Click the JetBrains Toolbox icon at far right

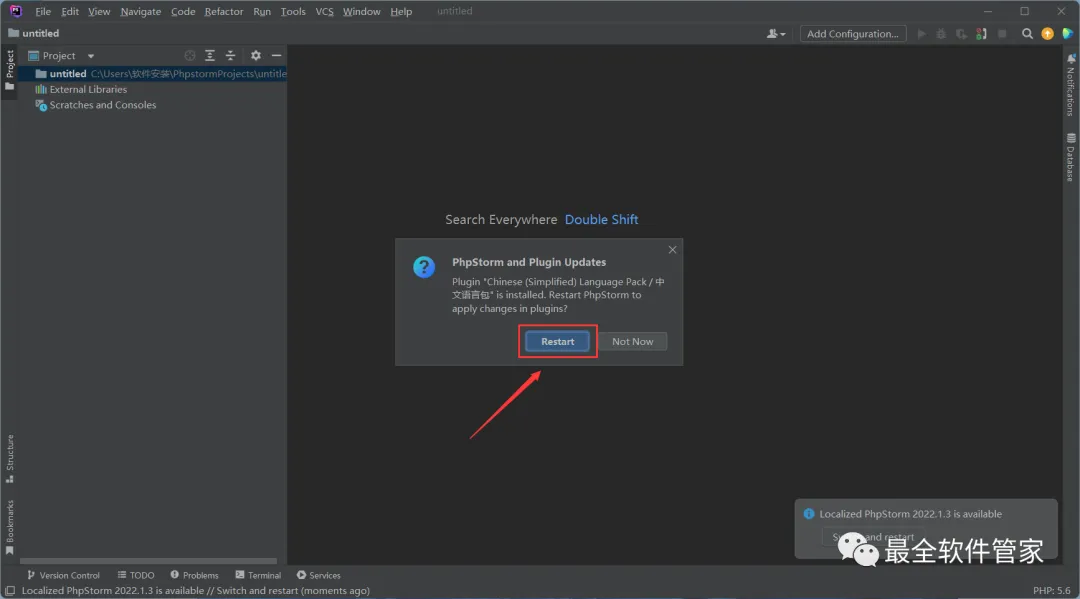[1067, 34]
